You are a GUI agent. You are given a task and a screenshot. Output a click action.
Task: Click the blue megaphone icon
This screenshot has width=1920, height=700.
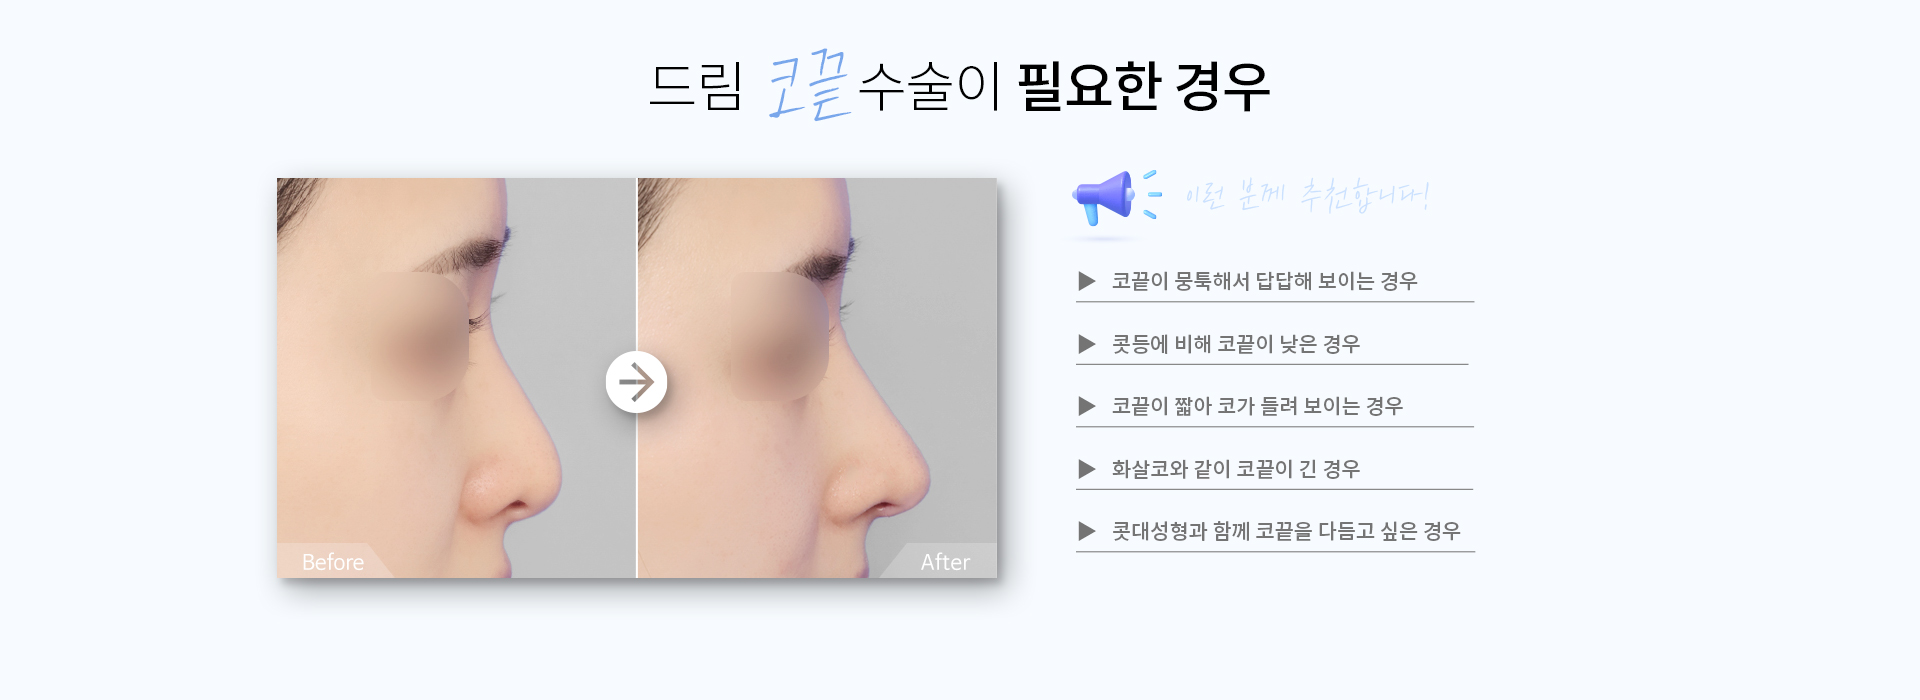click(1103, 197)
